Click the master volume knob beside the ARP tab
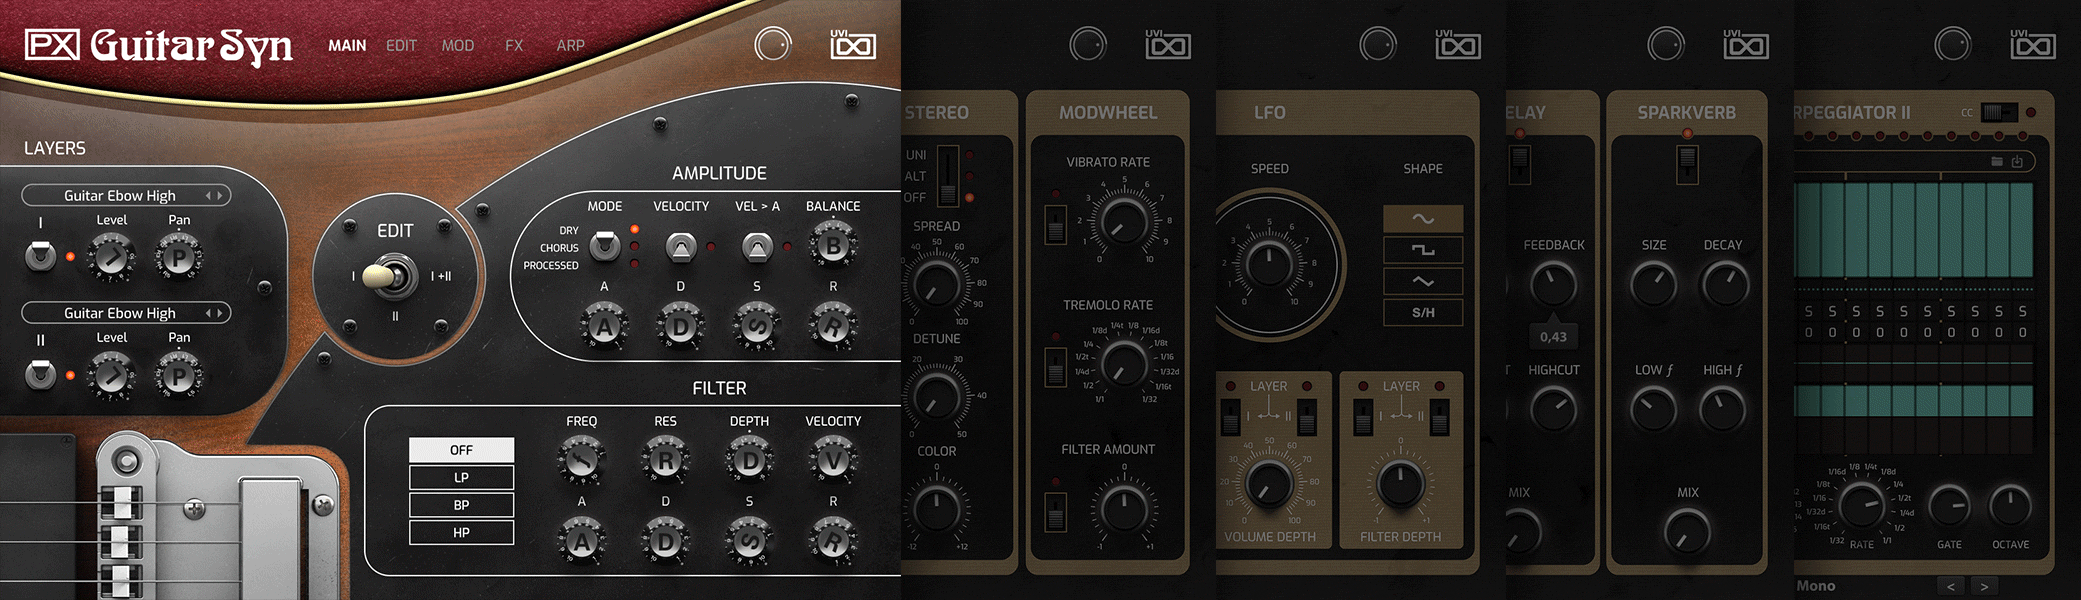 (x=773, y=44)
